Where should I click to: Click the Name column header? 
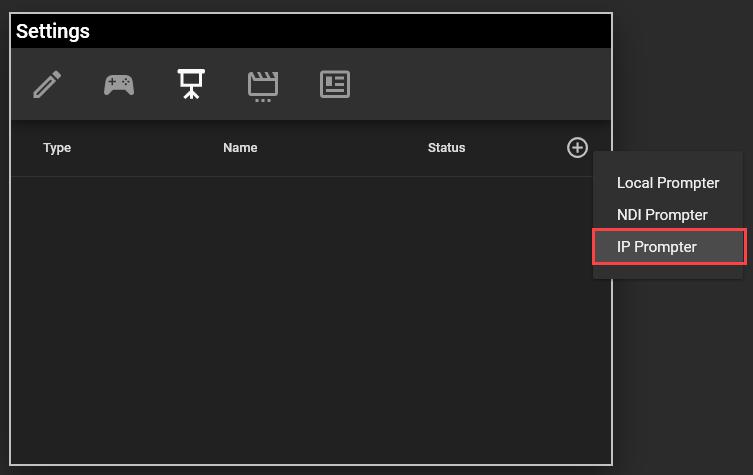[x=240, y=148]
